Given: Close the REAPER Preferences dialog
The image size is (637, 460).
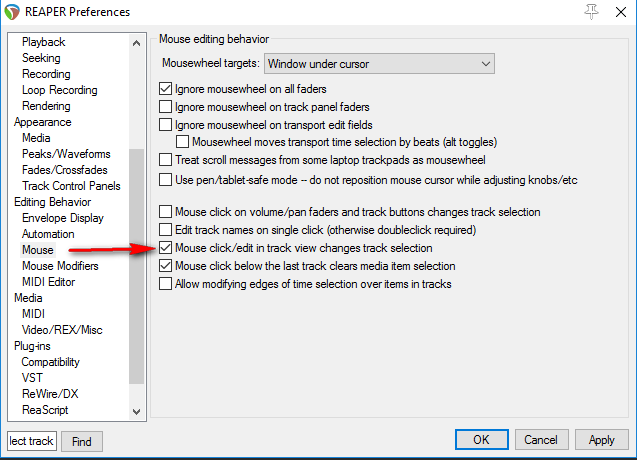Looking at the screenshot, I should (x=621, y=12).
